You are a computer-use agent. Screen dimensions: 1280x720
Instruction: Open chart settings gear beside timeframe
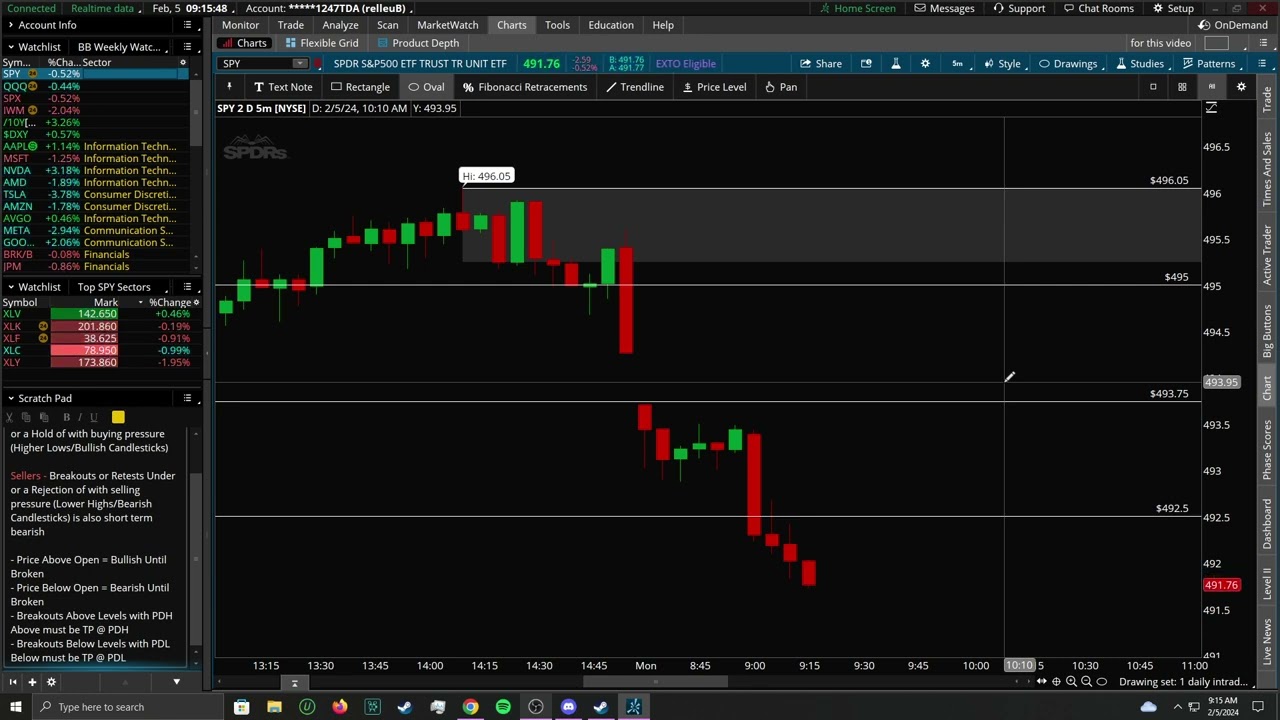[925, 64]
